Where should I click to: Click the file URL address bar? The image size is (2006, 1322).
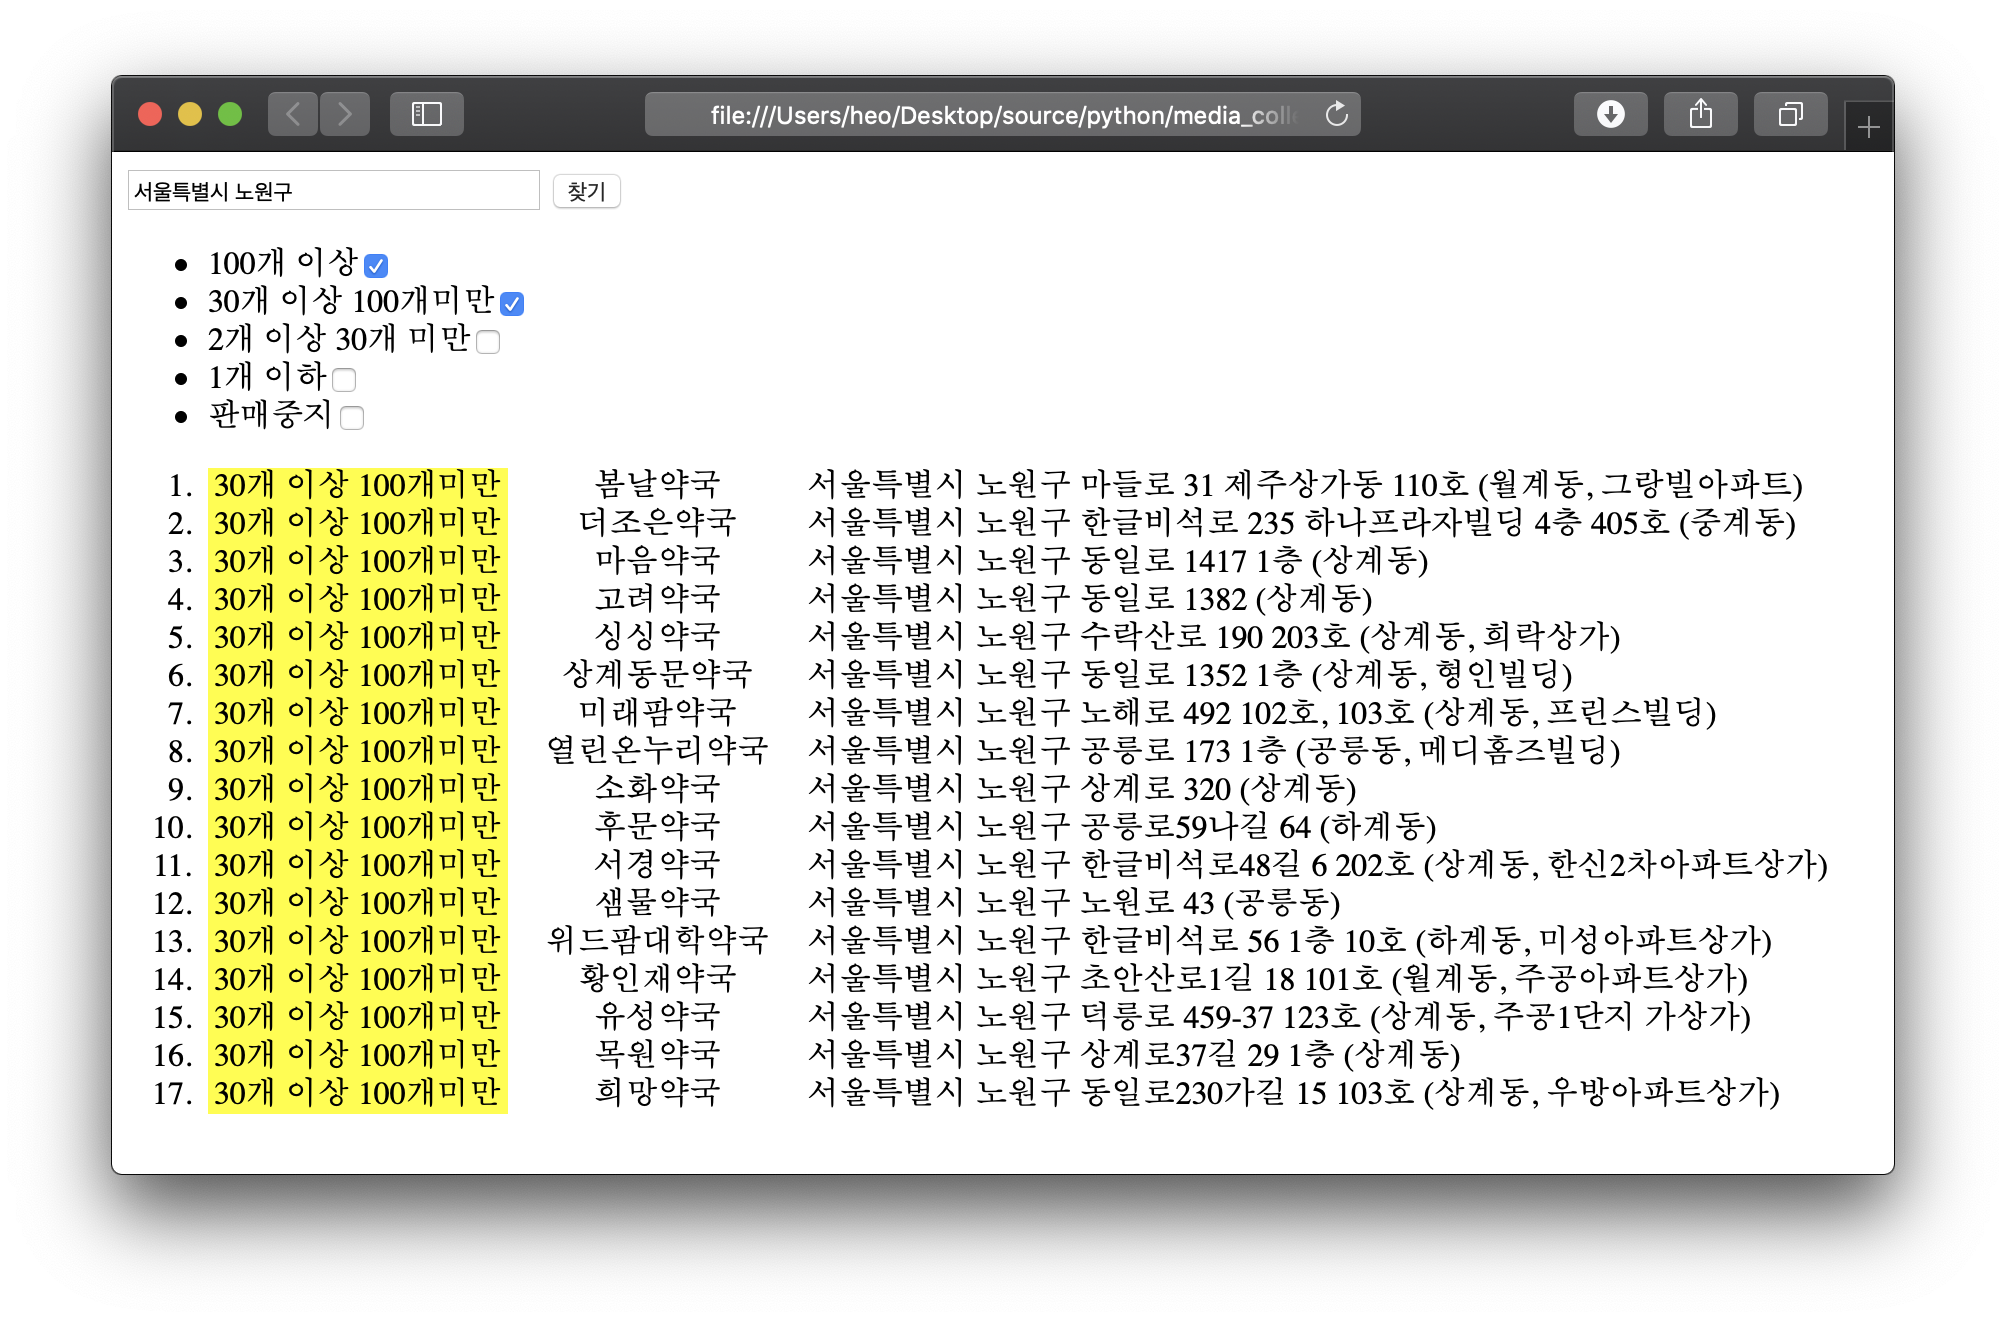tap(1000, 115)
